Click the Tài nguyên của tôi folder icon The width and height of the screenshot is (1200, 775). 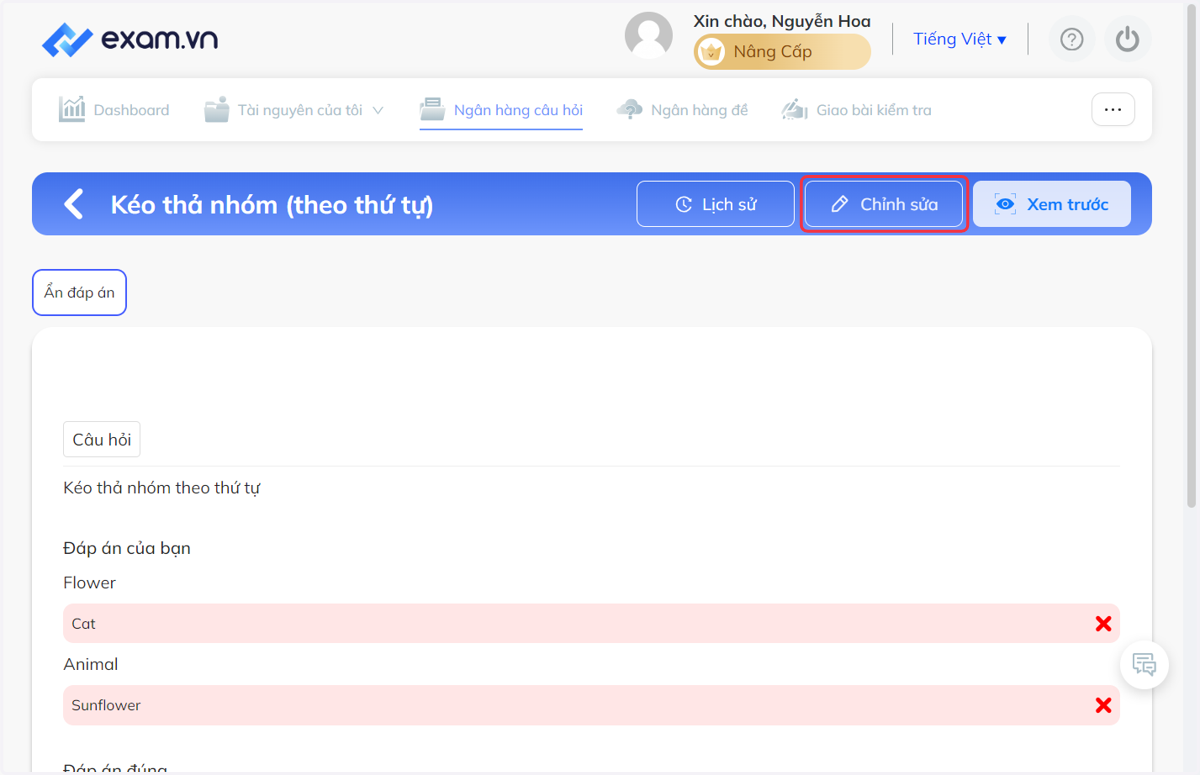coord(217,109)
